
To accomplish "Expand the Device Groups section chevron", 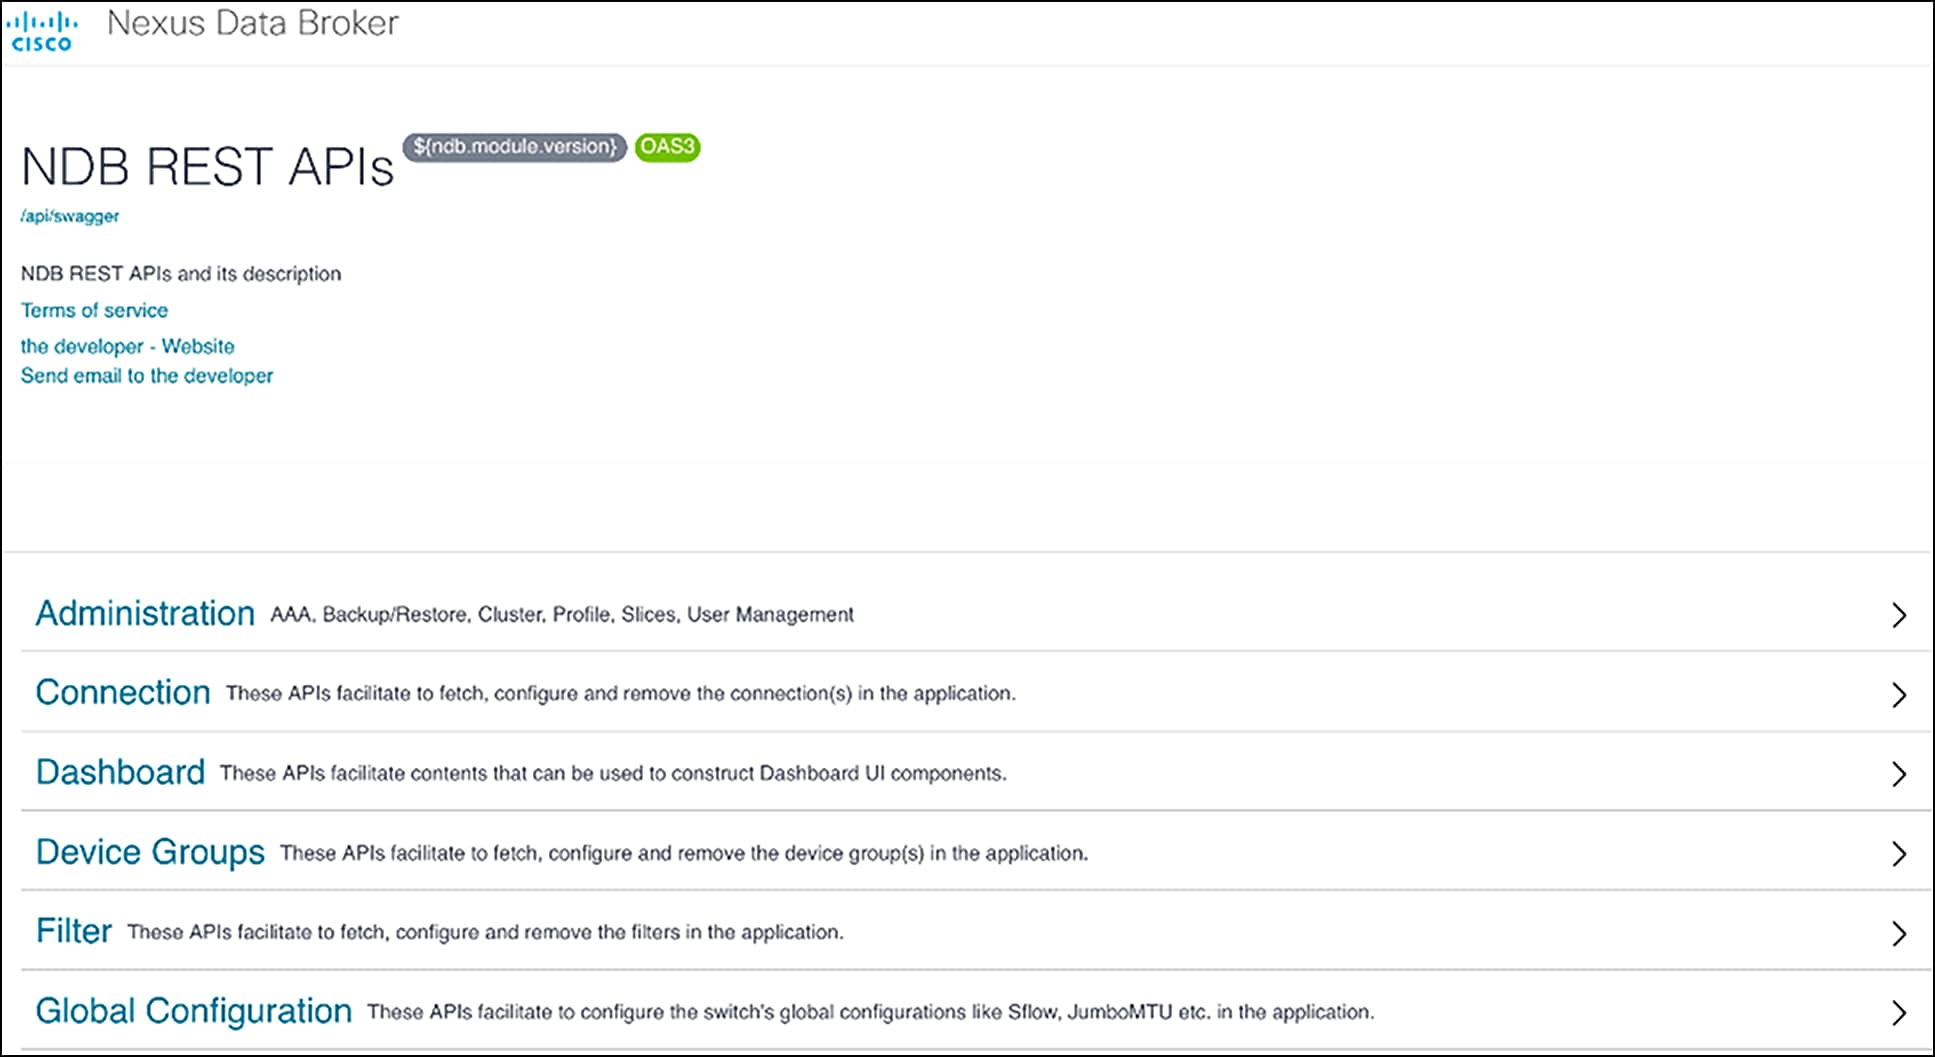I will (x=1898, y=853).
